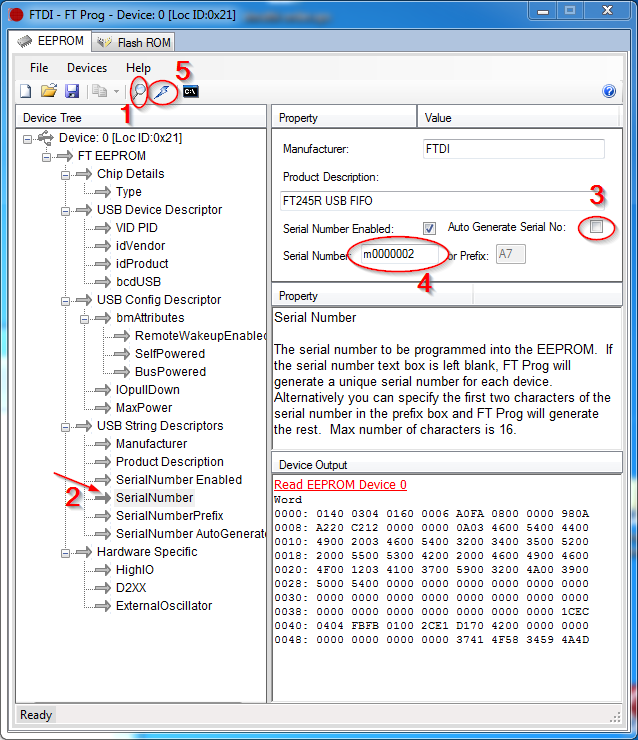This screenshot has height=740, width=638.
Task: Select the RemoteWakeupEnabled tree item
Action: pyautogui.click(x=201, y=336)
